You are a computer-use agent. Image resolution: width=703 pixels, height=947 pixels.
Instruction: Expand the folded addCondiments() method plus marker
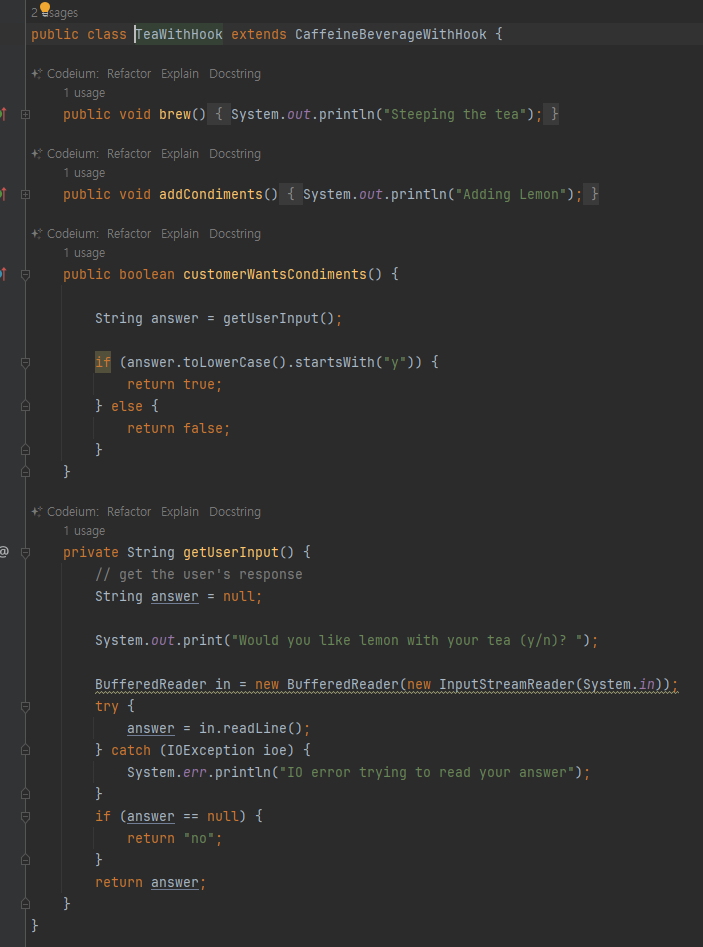25,194
